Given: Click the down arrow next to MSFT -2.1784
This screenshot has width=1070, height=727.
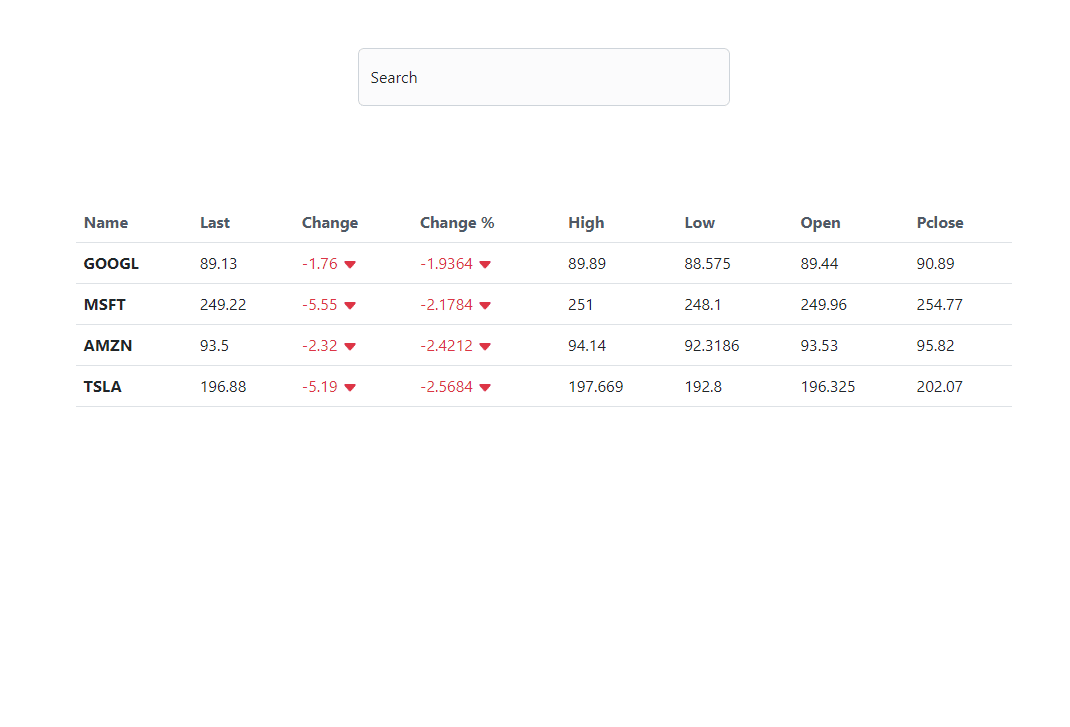Looking at the screenshot, I should [x=485, y=306].
